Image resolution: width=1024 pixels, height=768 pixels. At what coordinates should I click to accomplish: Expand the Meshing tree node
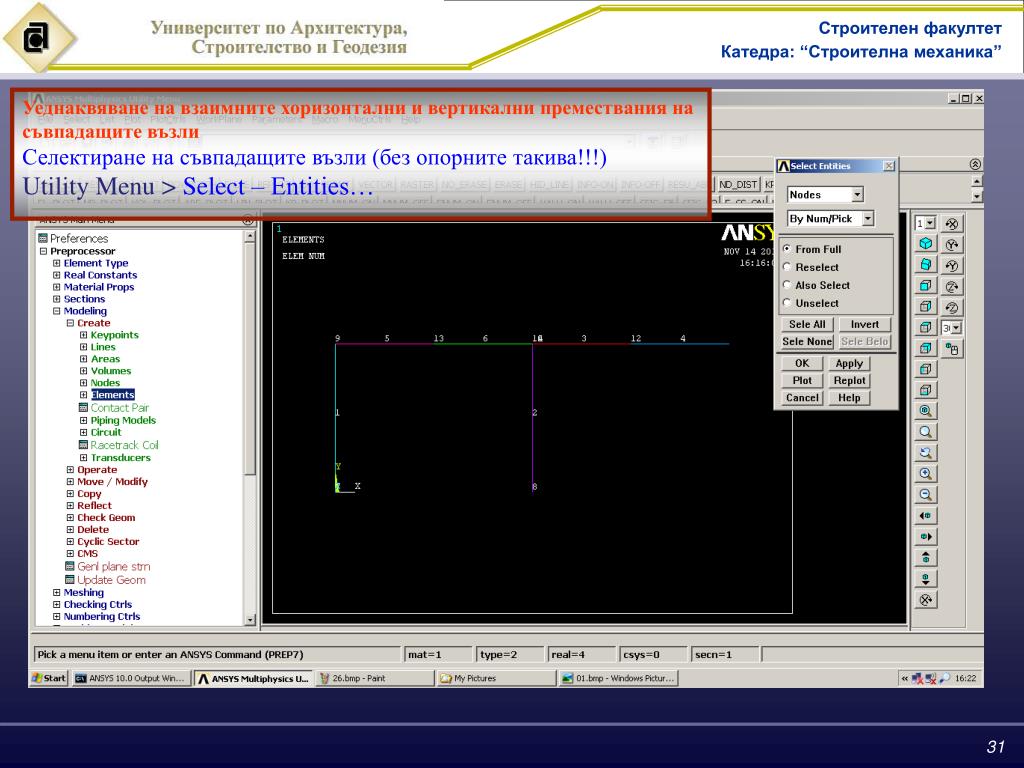point(57,592)
